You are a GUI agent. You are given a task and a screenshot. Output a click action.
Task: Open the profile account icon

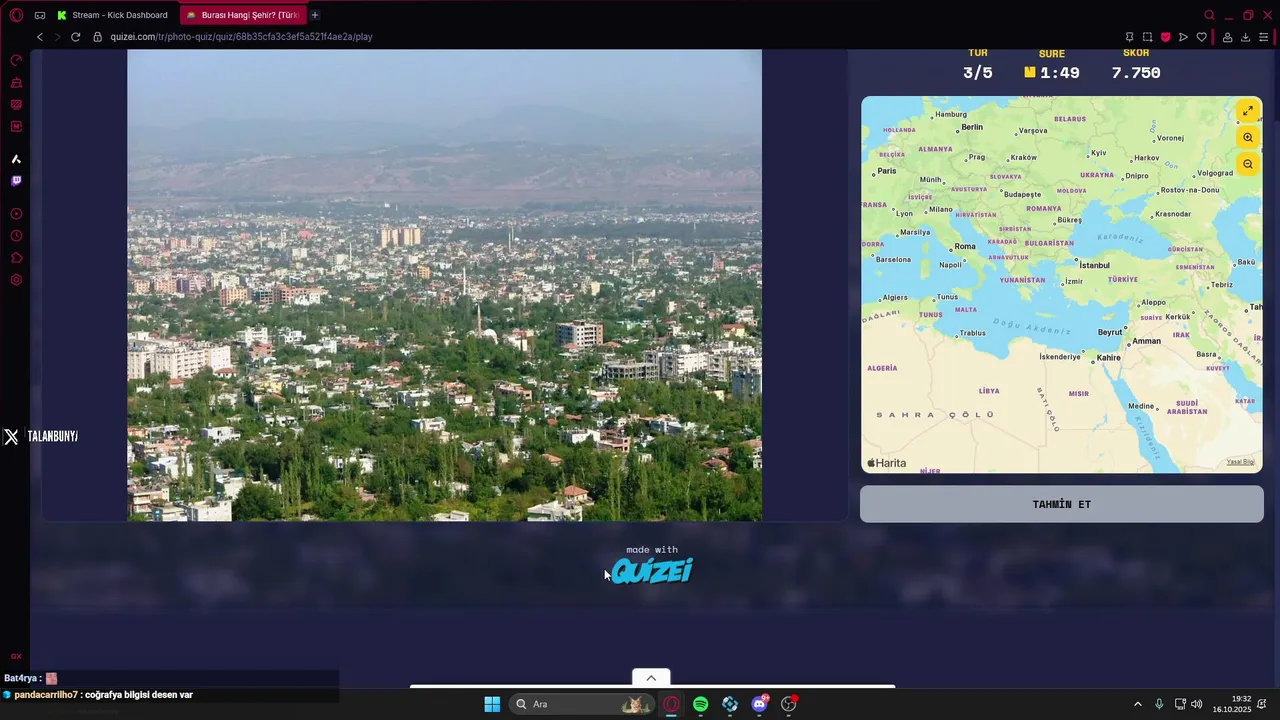point(1227,37)
